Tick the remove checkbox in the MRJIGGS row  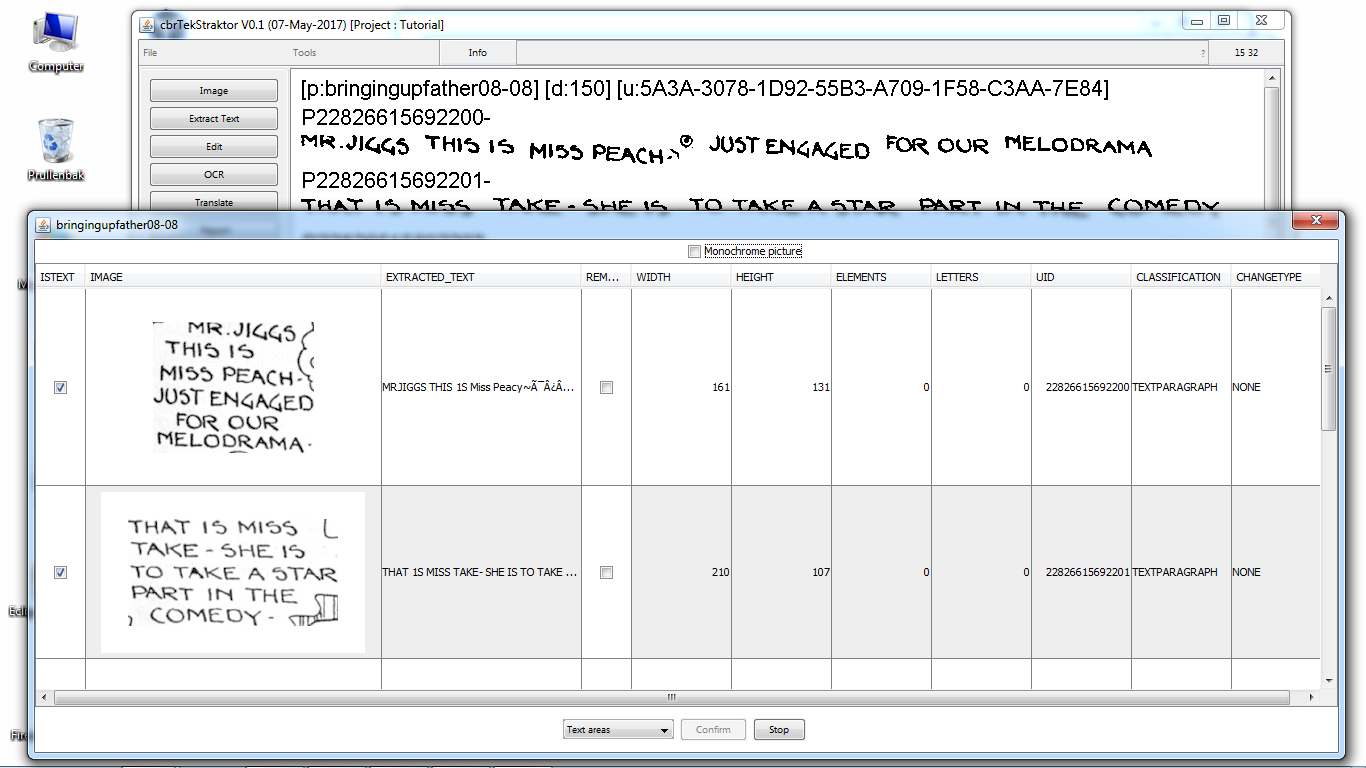[606, 387]
